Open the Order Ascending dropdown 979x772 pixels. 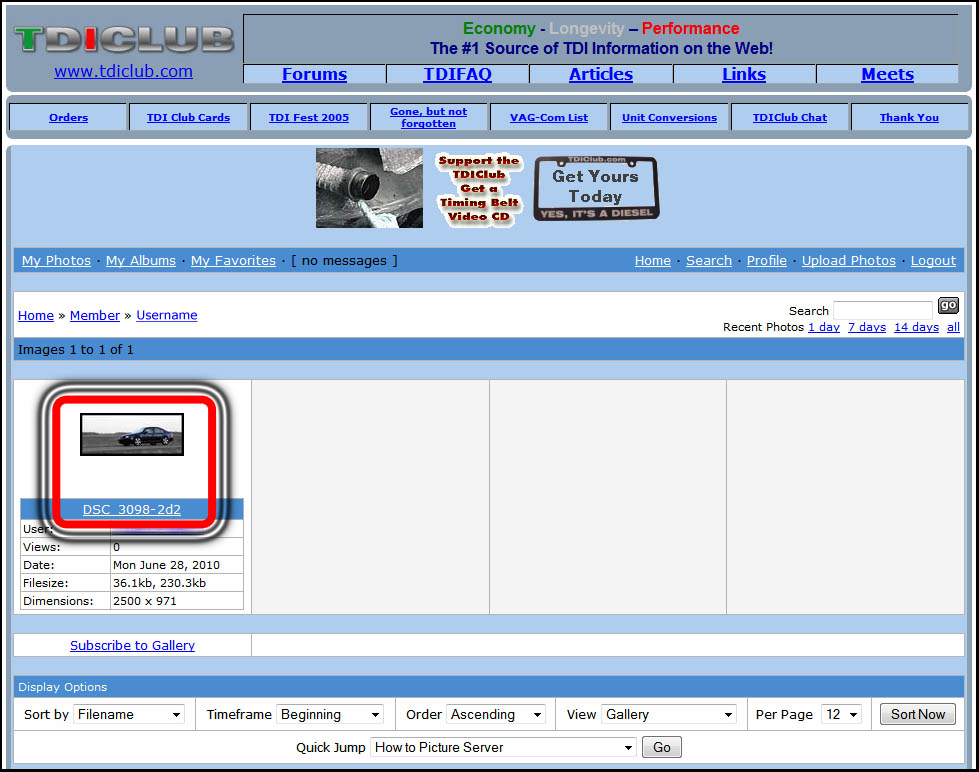pos(496,714)
